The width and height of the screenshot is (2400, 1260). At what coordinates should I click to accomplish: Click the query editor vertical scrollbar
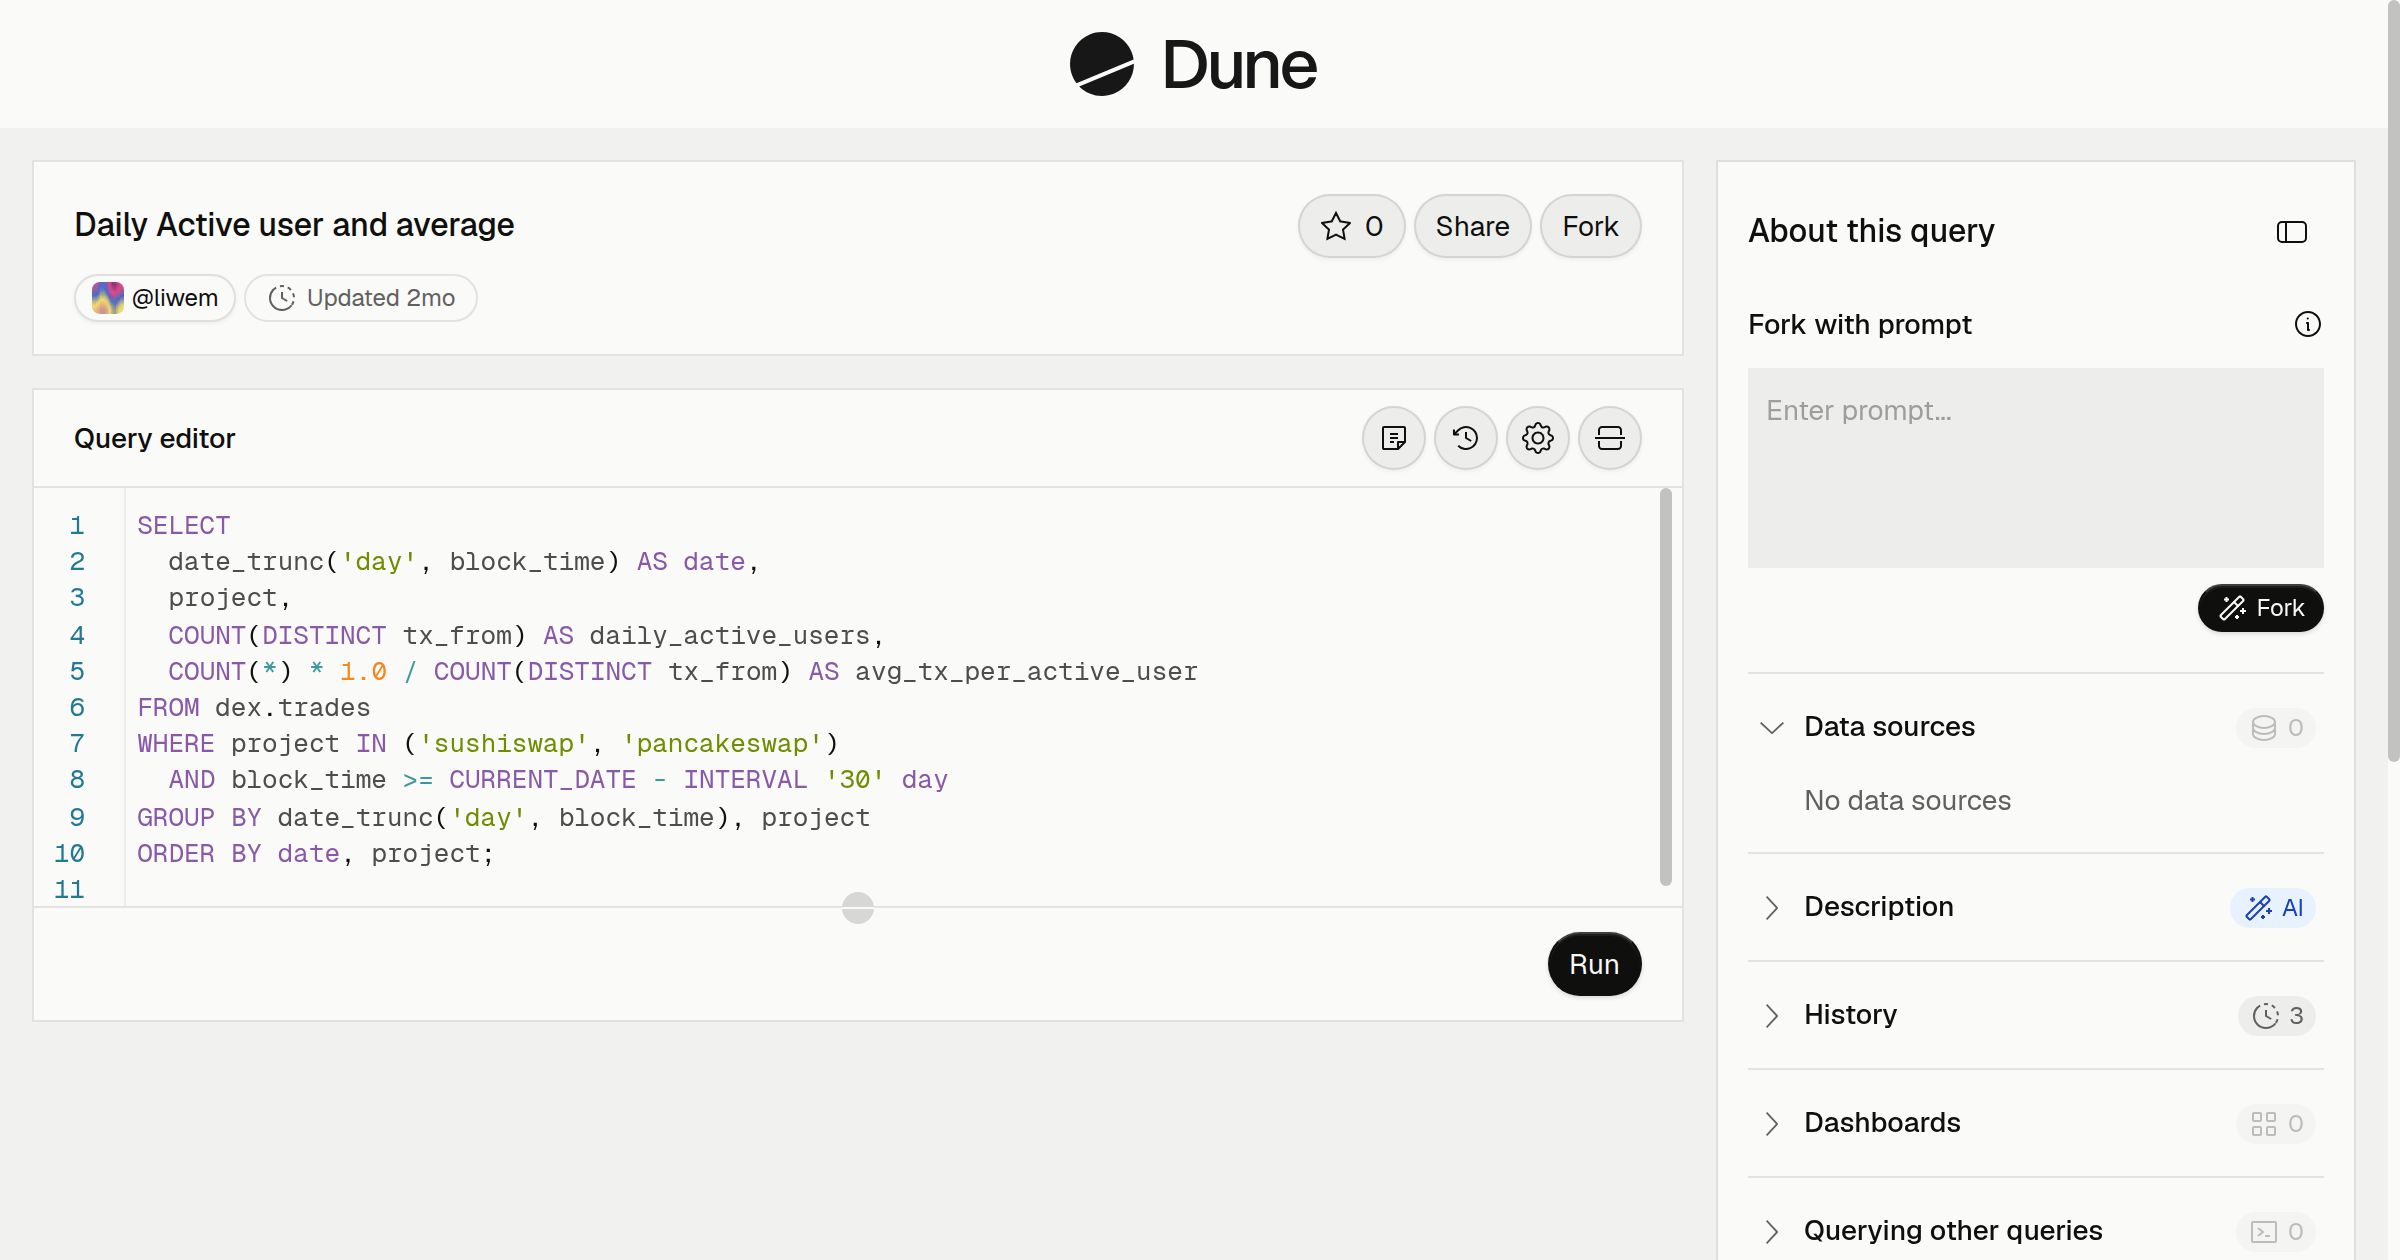1666,686
